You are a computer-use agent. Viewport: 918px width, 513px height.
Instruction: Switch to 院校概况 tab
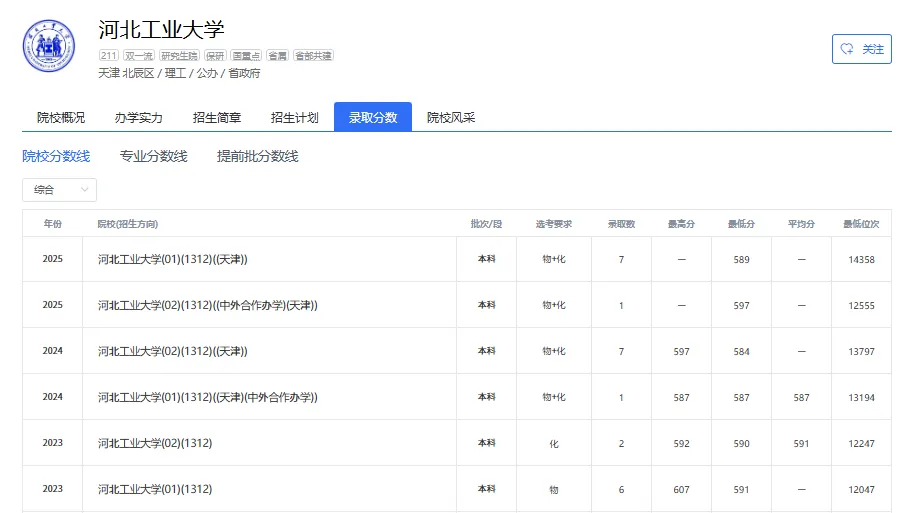[x=61, y=117]
